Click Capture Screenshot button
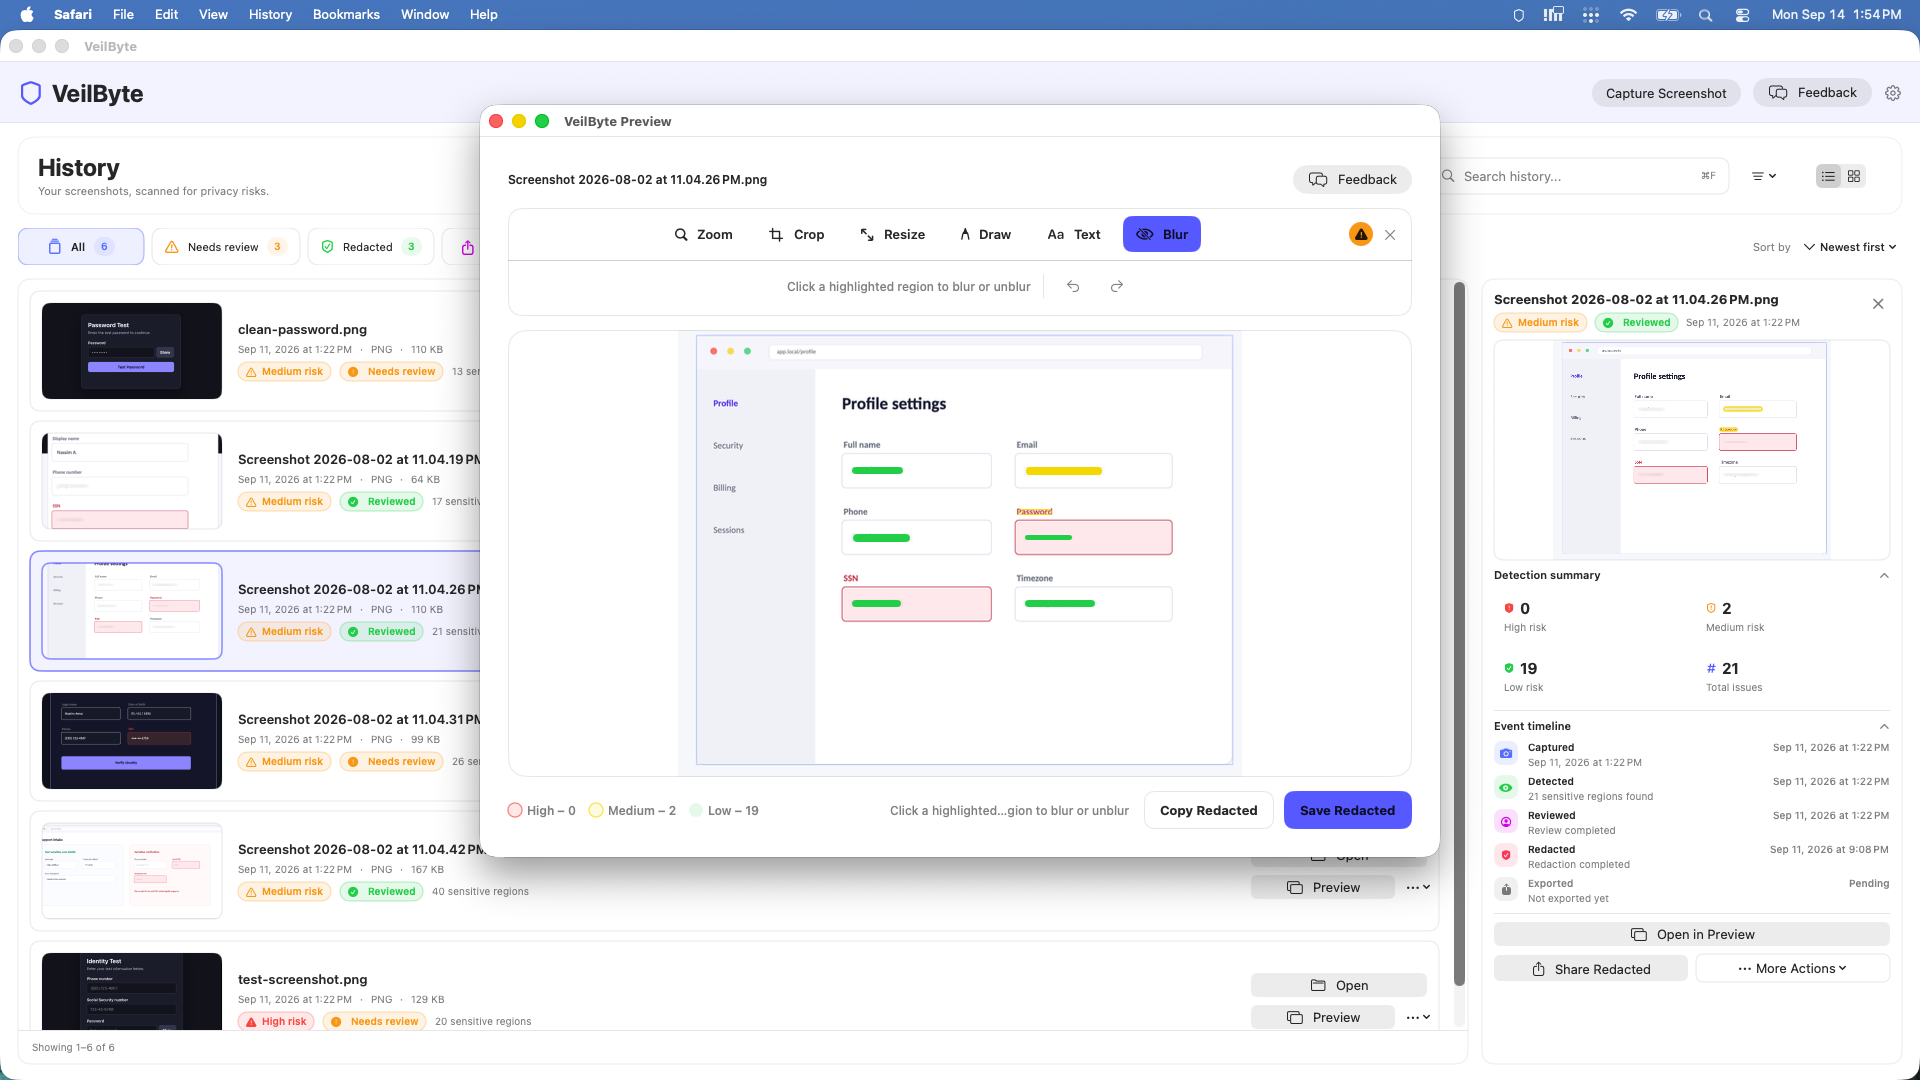The image size is (1920, 1080). pyautogui.click(x=1666, y=93)
